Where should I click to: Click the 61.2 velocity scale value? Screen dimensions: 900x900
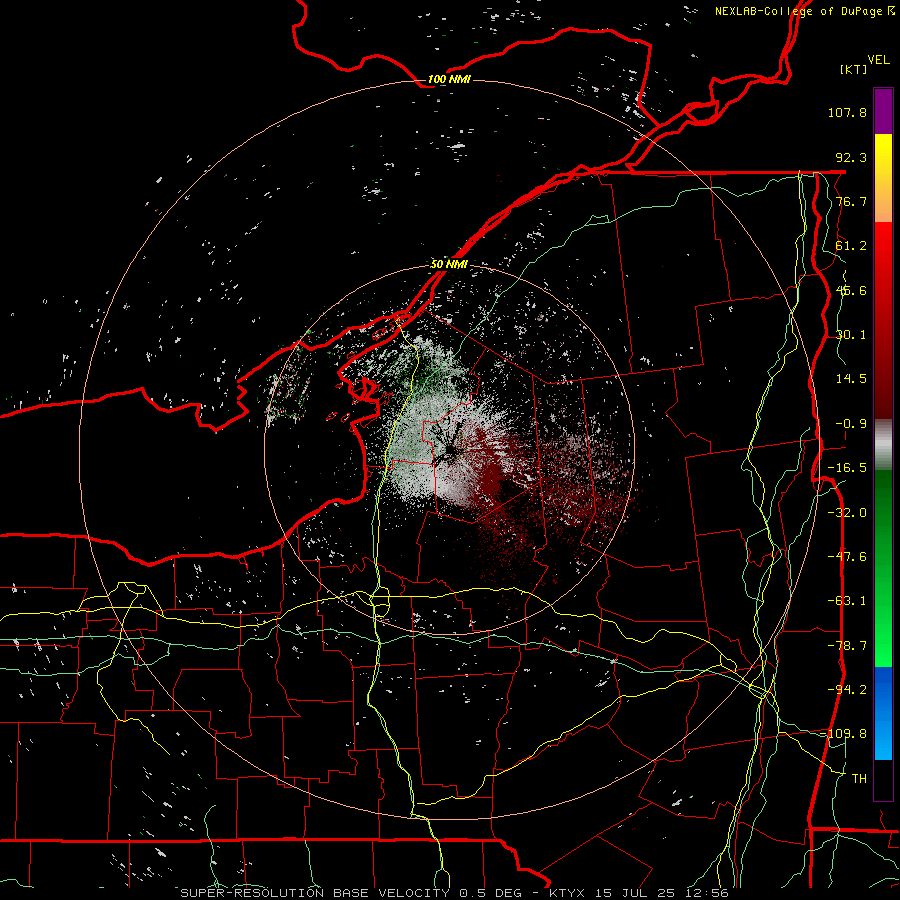point(851,246)
